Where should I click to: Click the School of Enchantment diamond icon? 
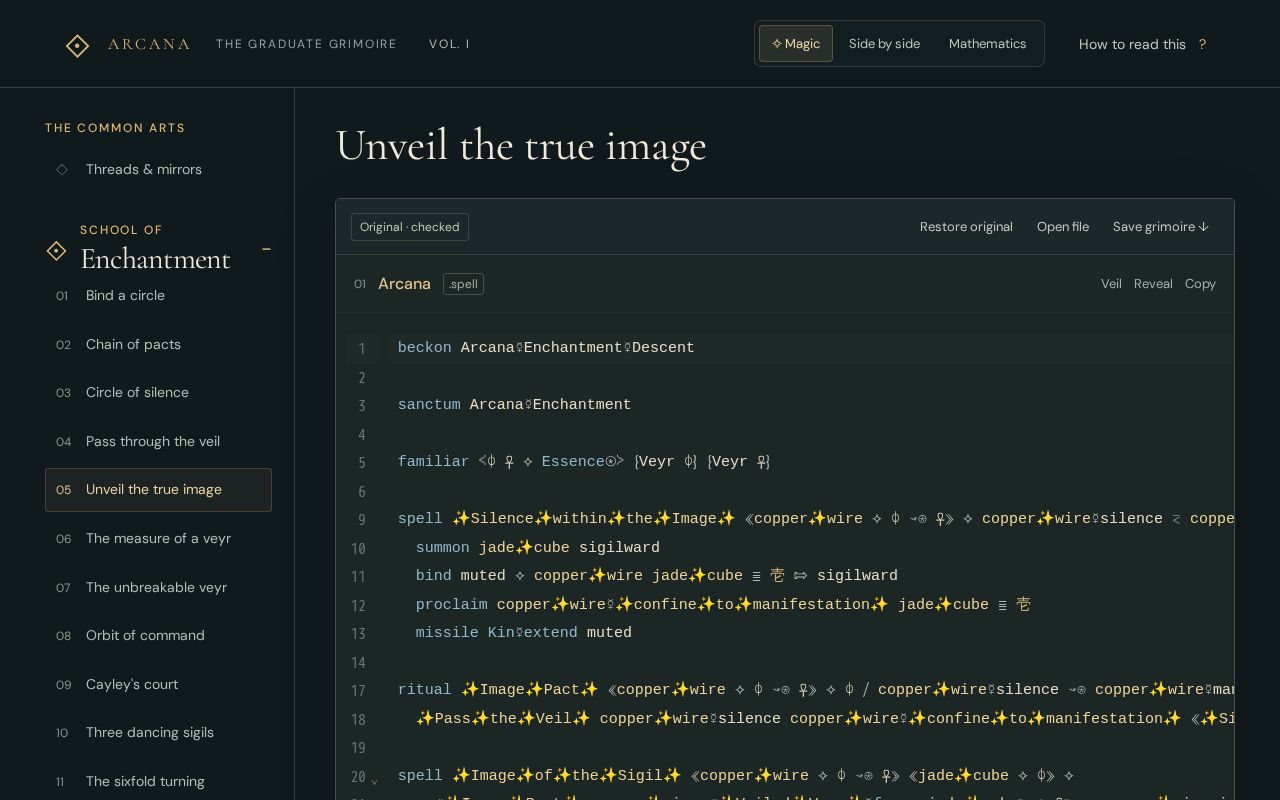pyautogui.click(x=57, y=251)
